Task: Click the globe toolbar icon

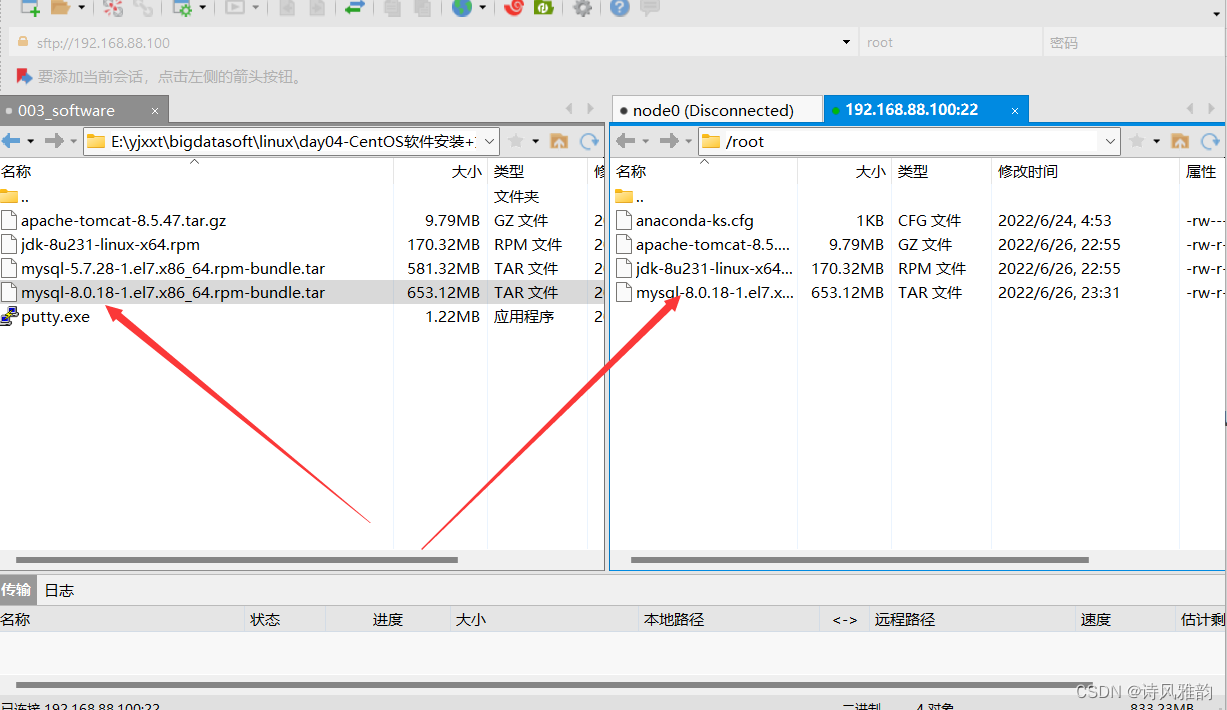Action: tap(461, 8)
